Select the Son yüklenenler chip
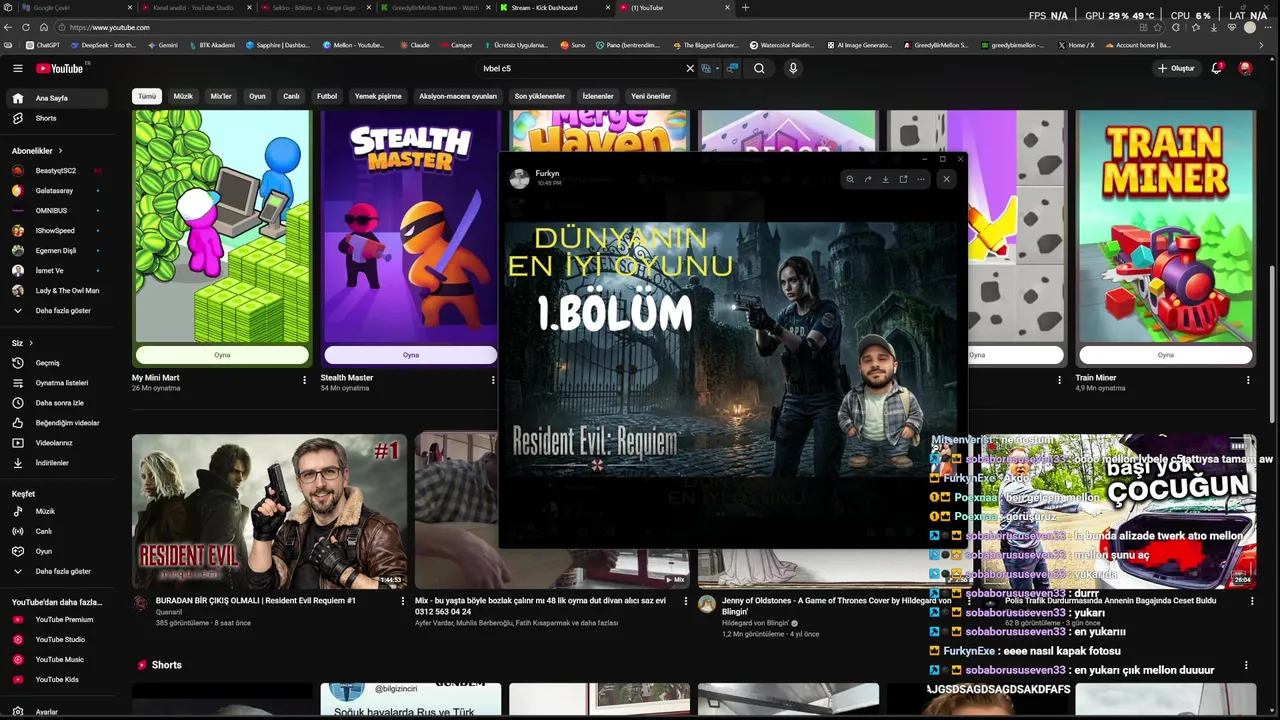Screen dimensions: 1280x720 540,96
